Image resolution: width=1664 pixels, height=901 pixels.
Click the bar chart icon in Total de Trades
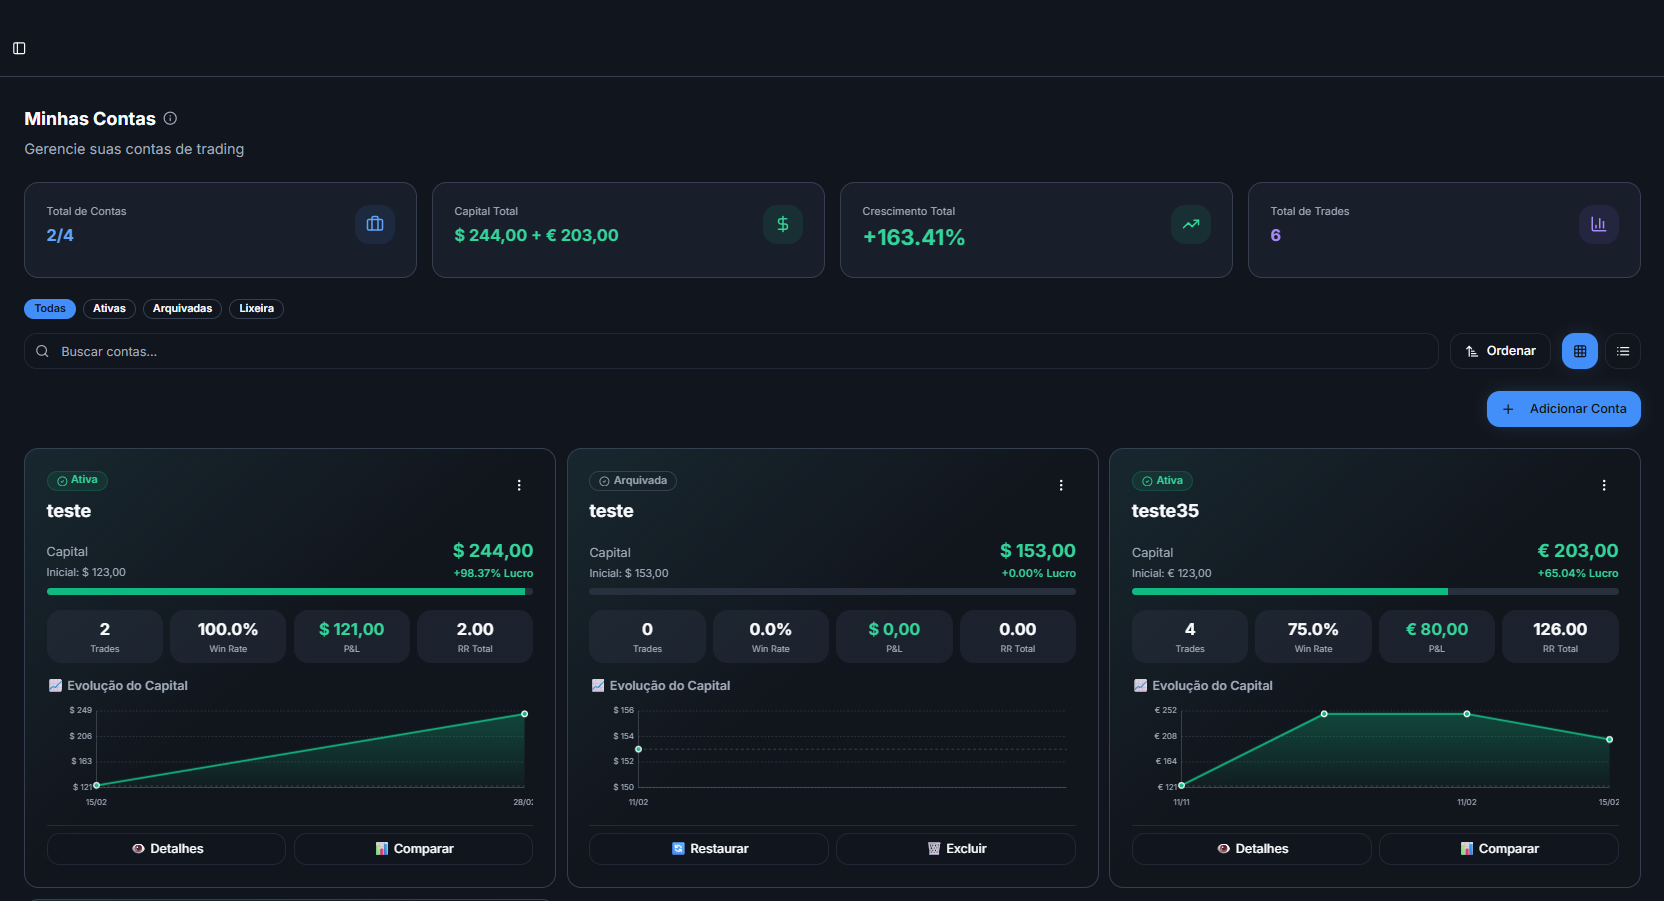pos(1599,224)
